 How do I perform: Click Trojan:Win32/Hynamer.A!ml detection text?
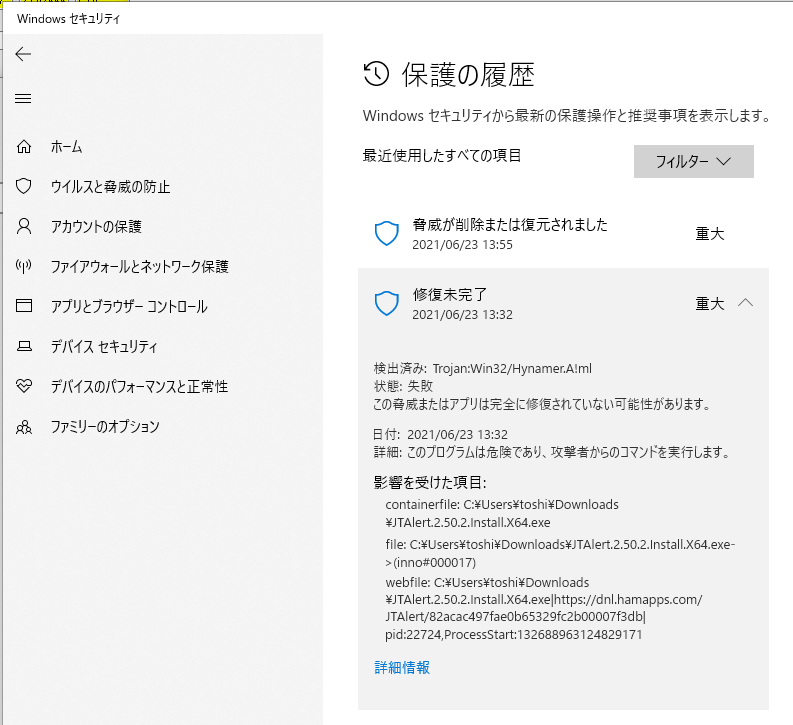(x=512, y=369)
